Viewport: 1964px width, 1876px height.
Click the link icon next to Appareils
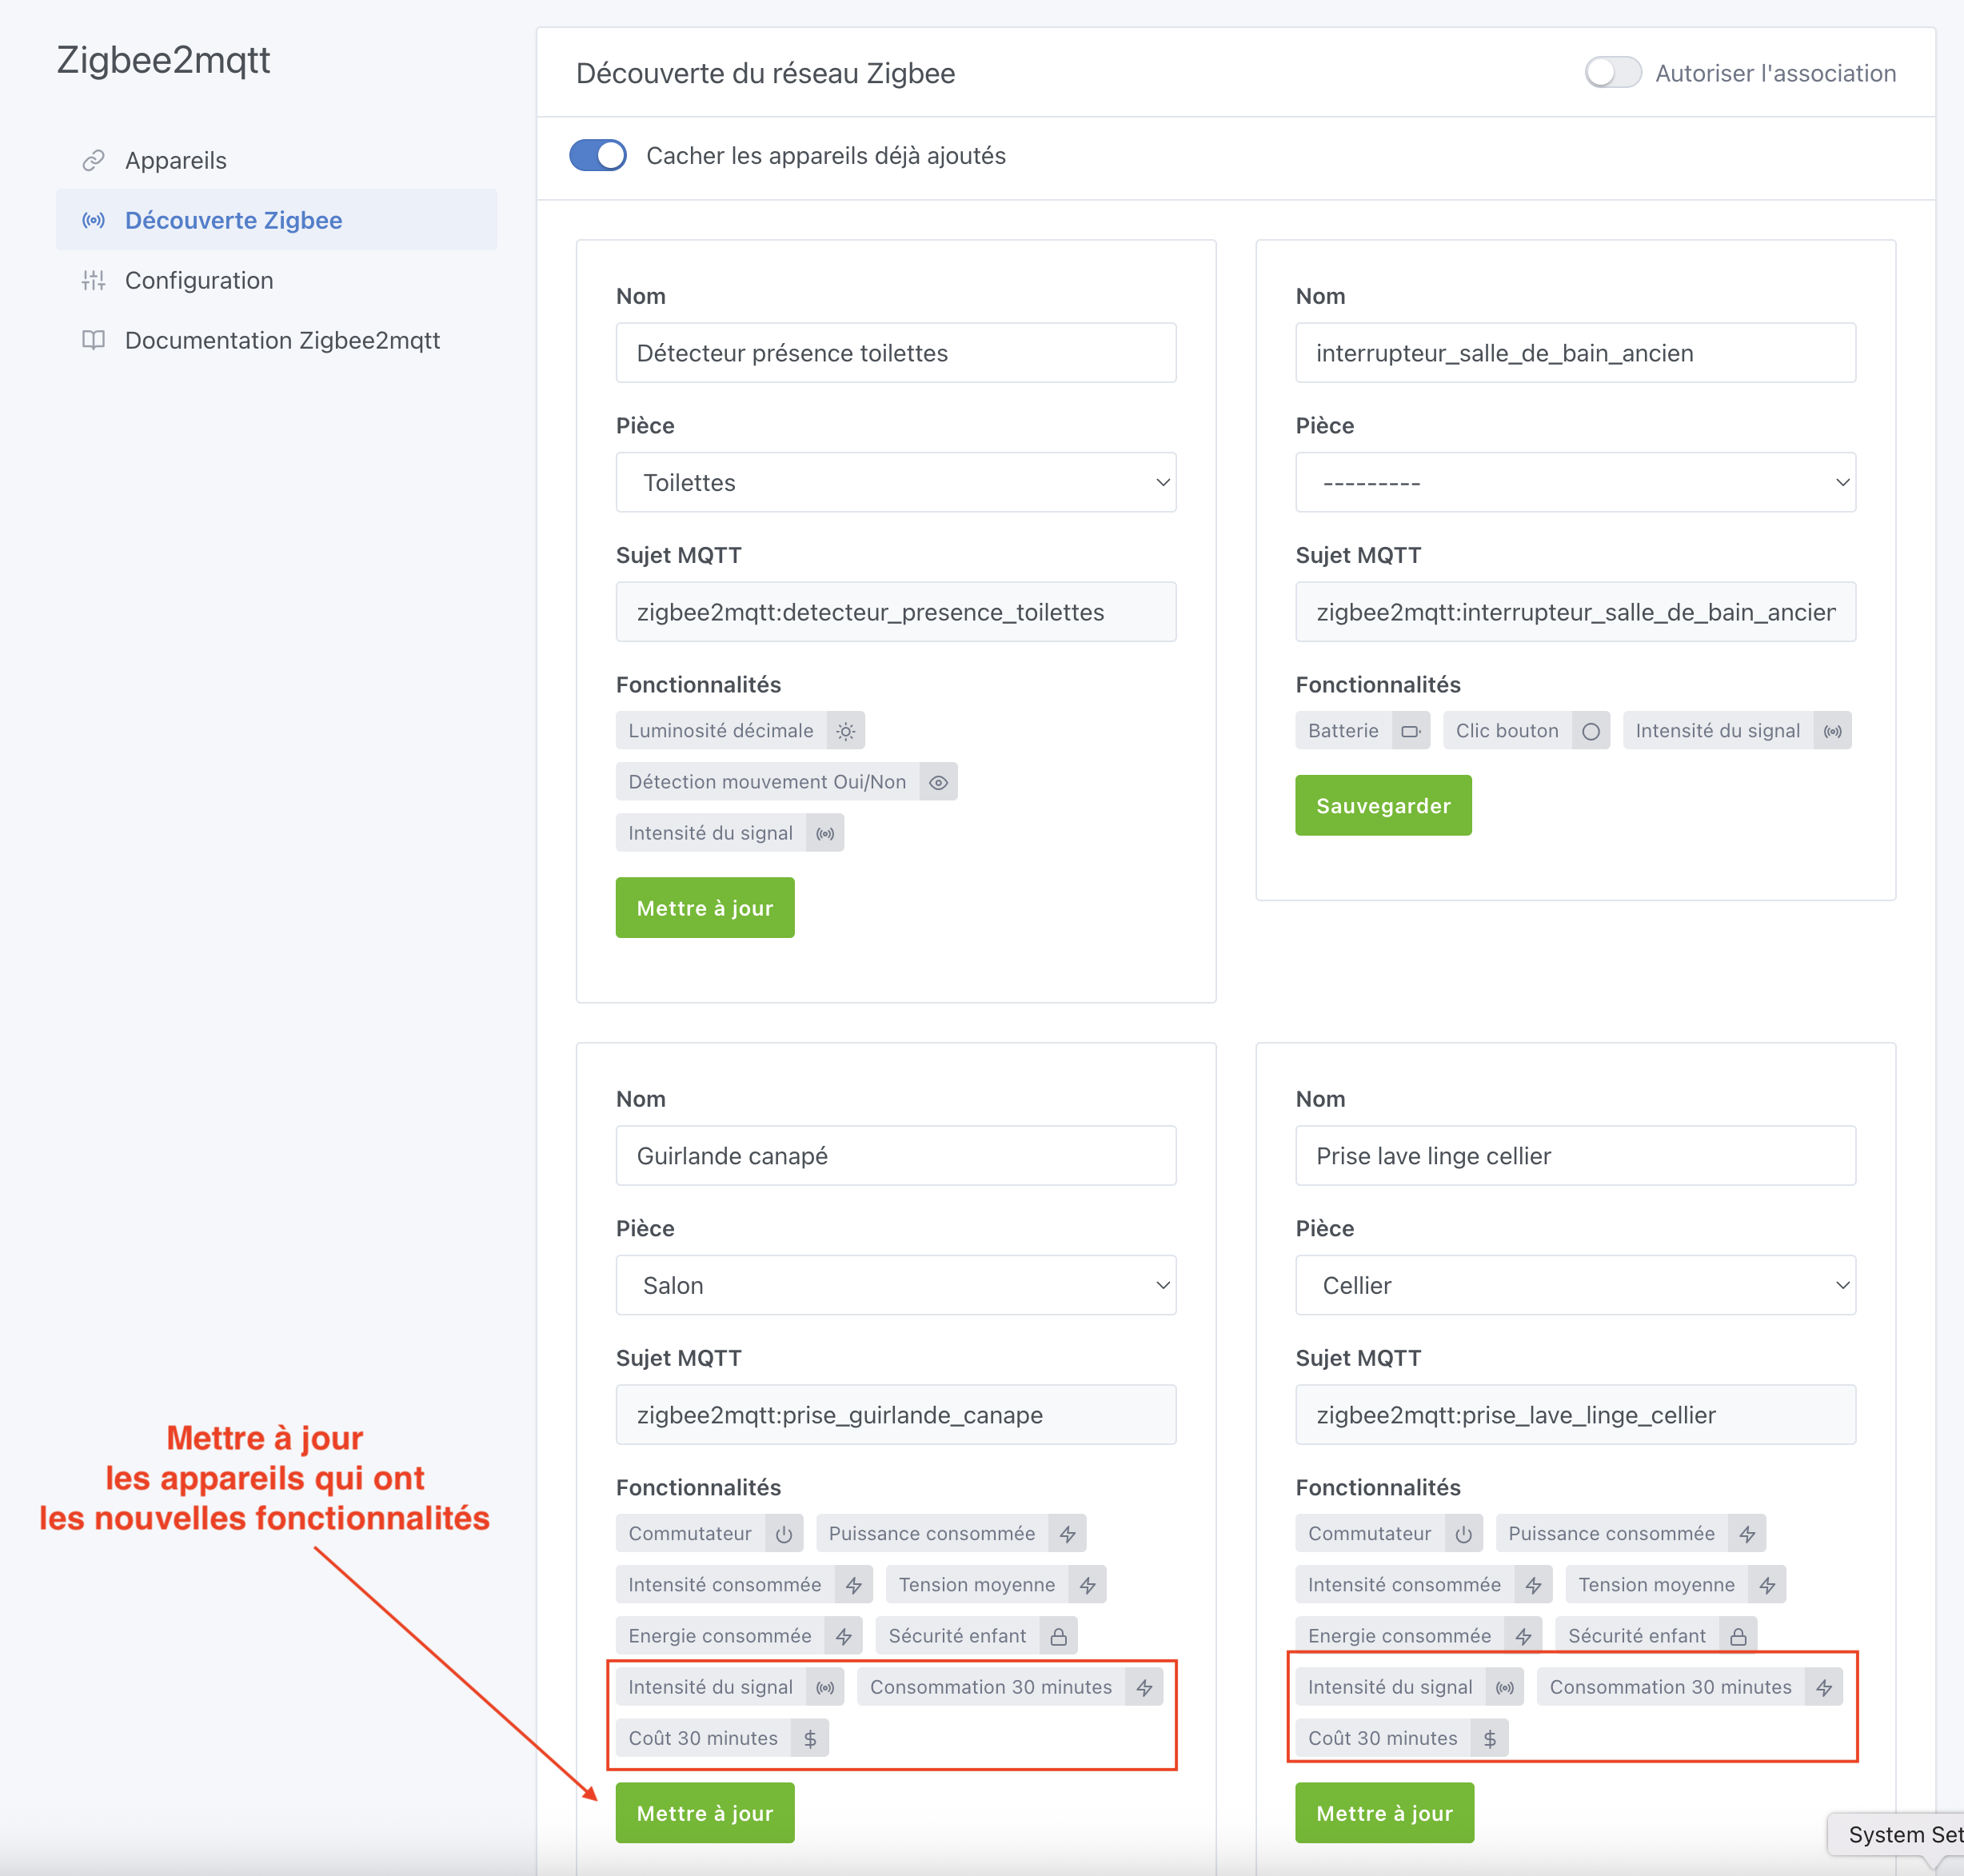pos(94,160)
